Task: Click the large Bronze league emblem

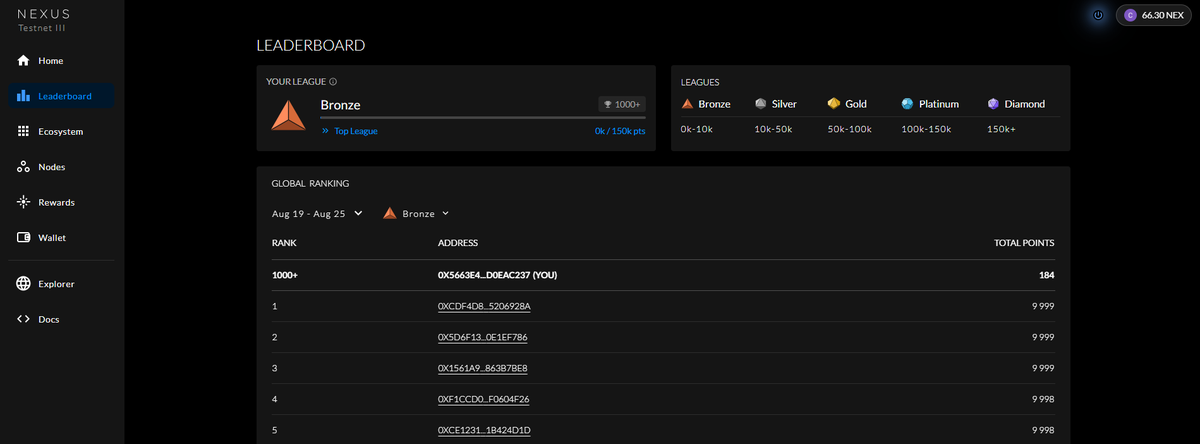Action: [289, 116]
